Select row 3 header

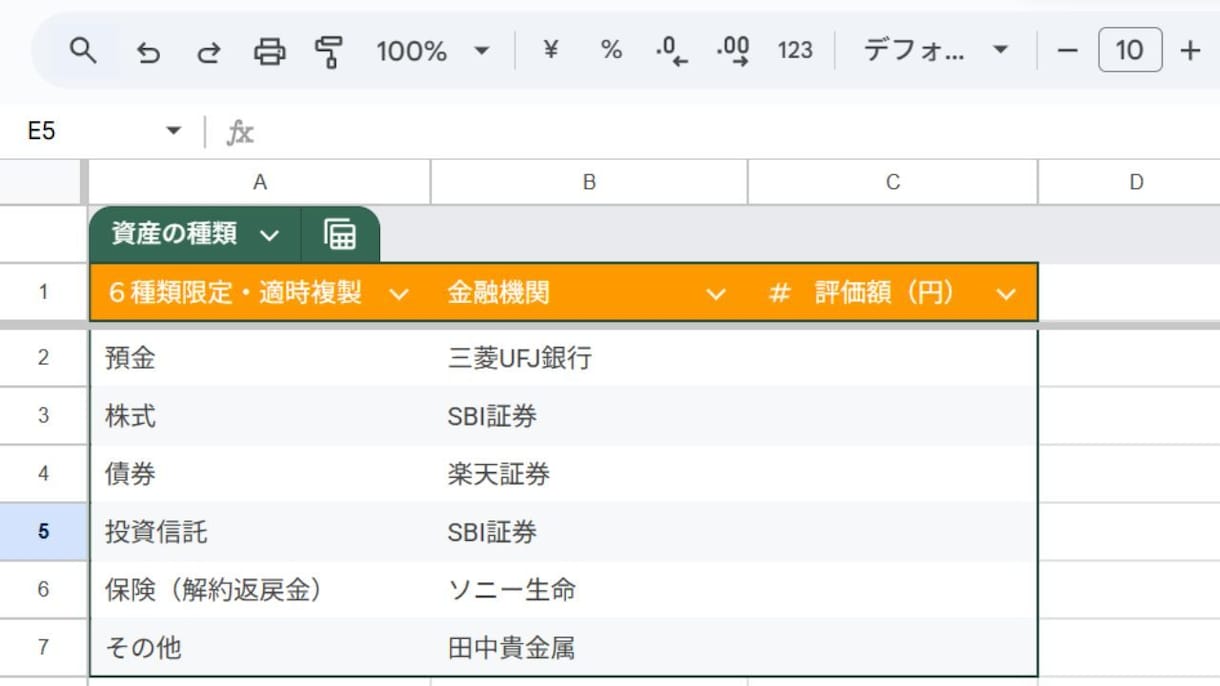coord(43,415)
